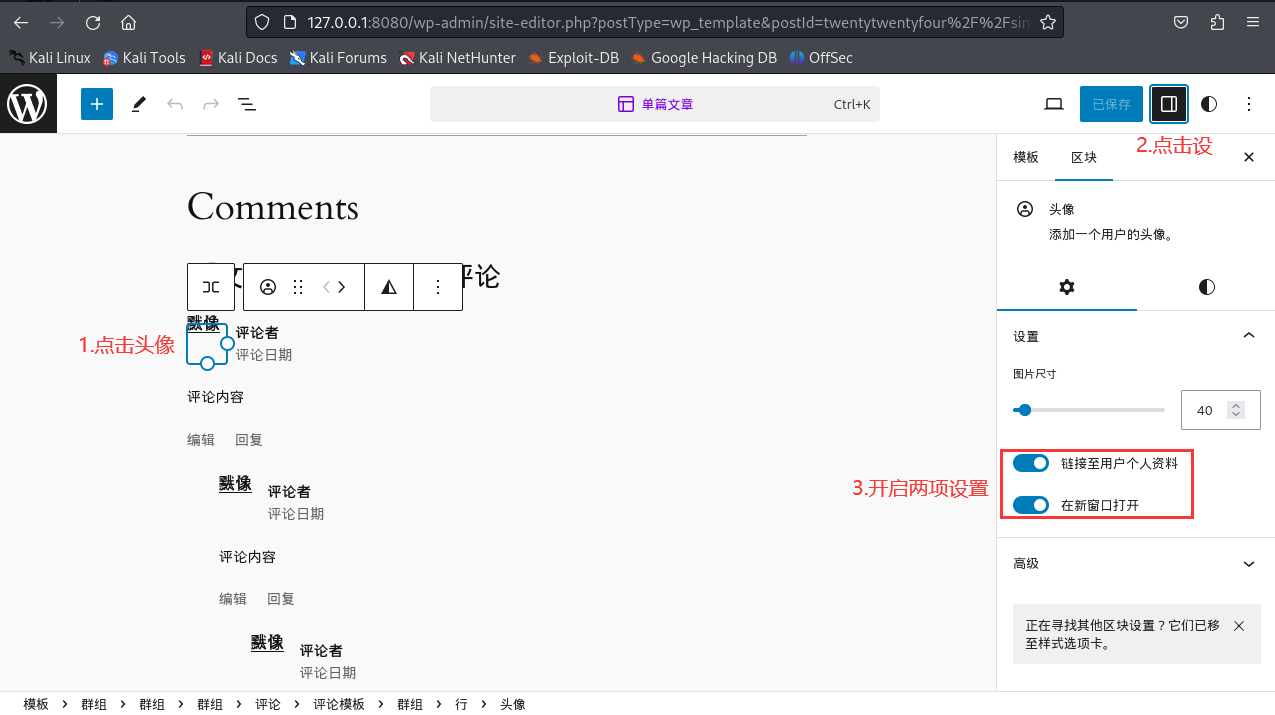The width and height of the screenshot is (1275, 715).
Task: Open the Firefox hamburger menu
Action: (x=1253, y=22)
